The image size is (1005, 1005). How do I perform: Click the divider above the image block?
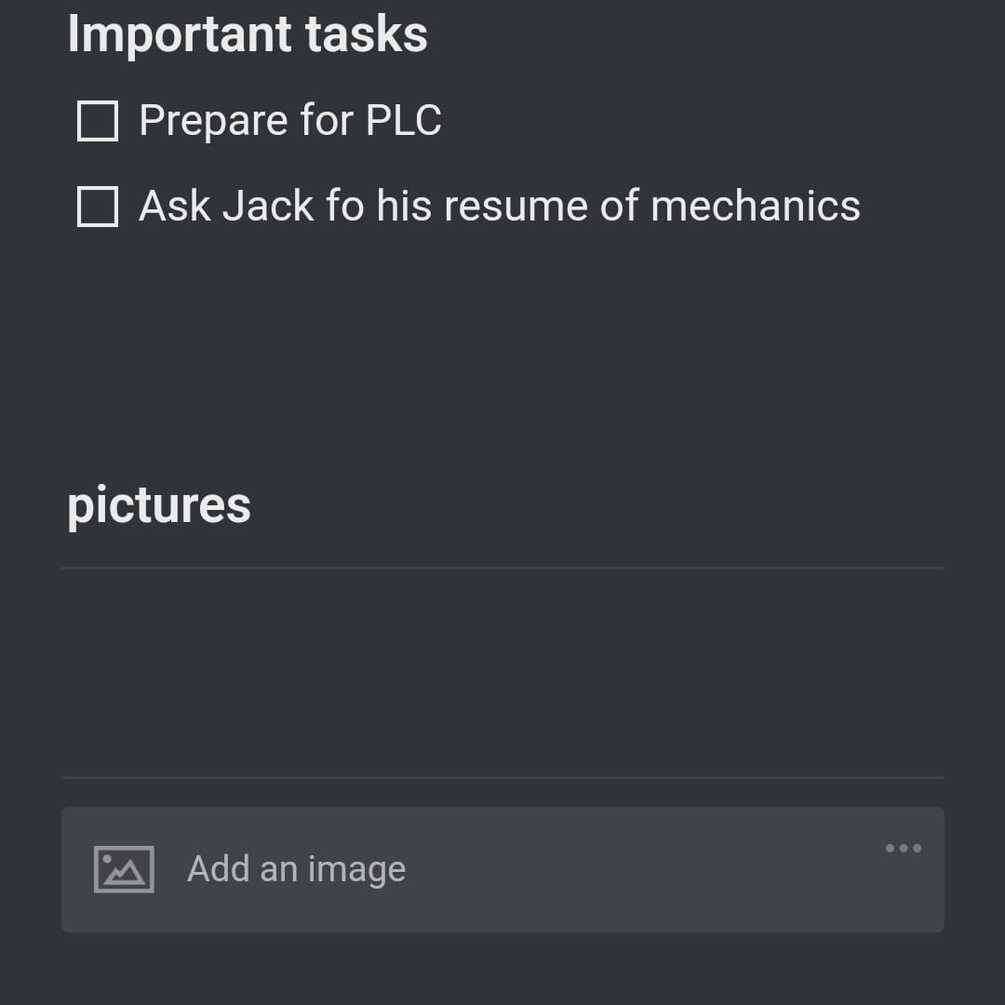point(500,777)
